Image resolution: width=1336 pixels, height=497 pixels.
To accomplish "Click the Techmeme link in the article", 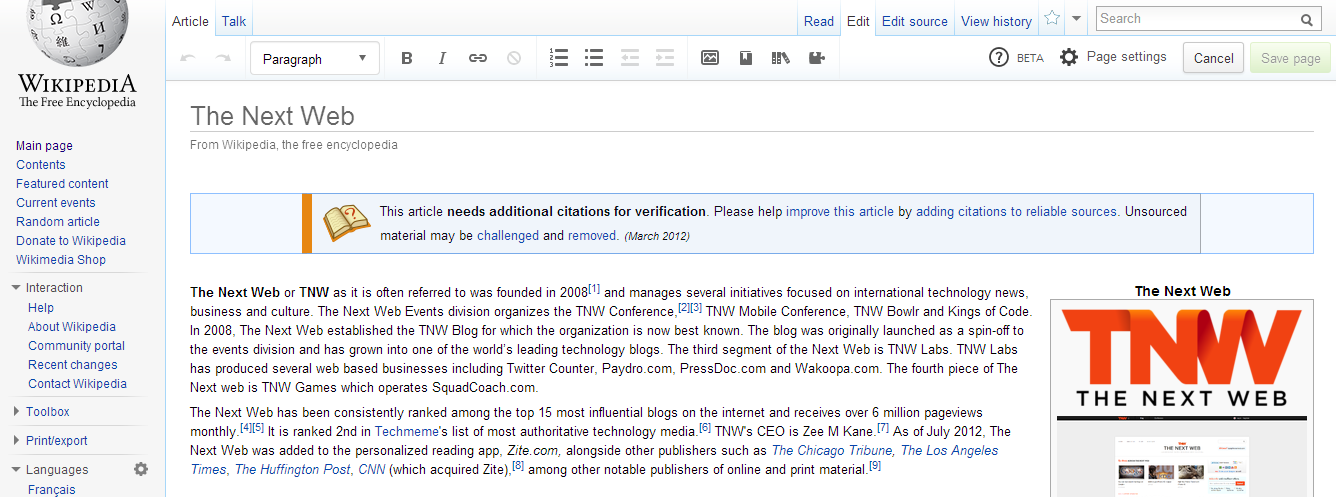I will coord(408,431).
